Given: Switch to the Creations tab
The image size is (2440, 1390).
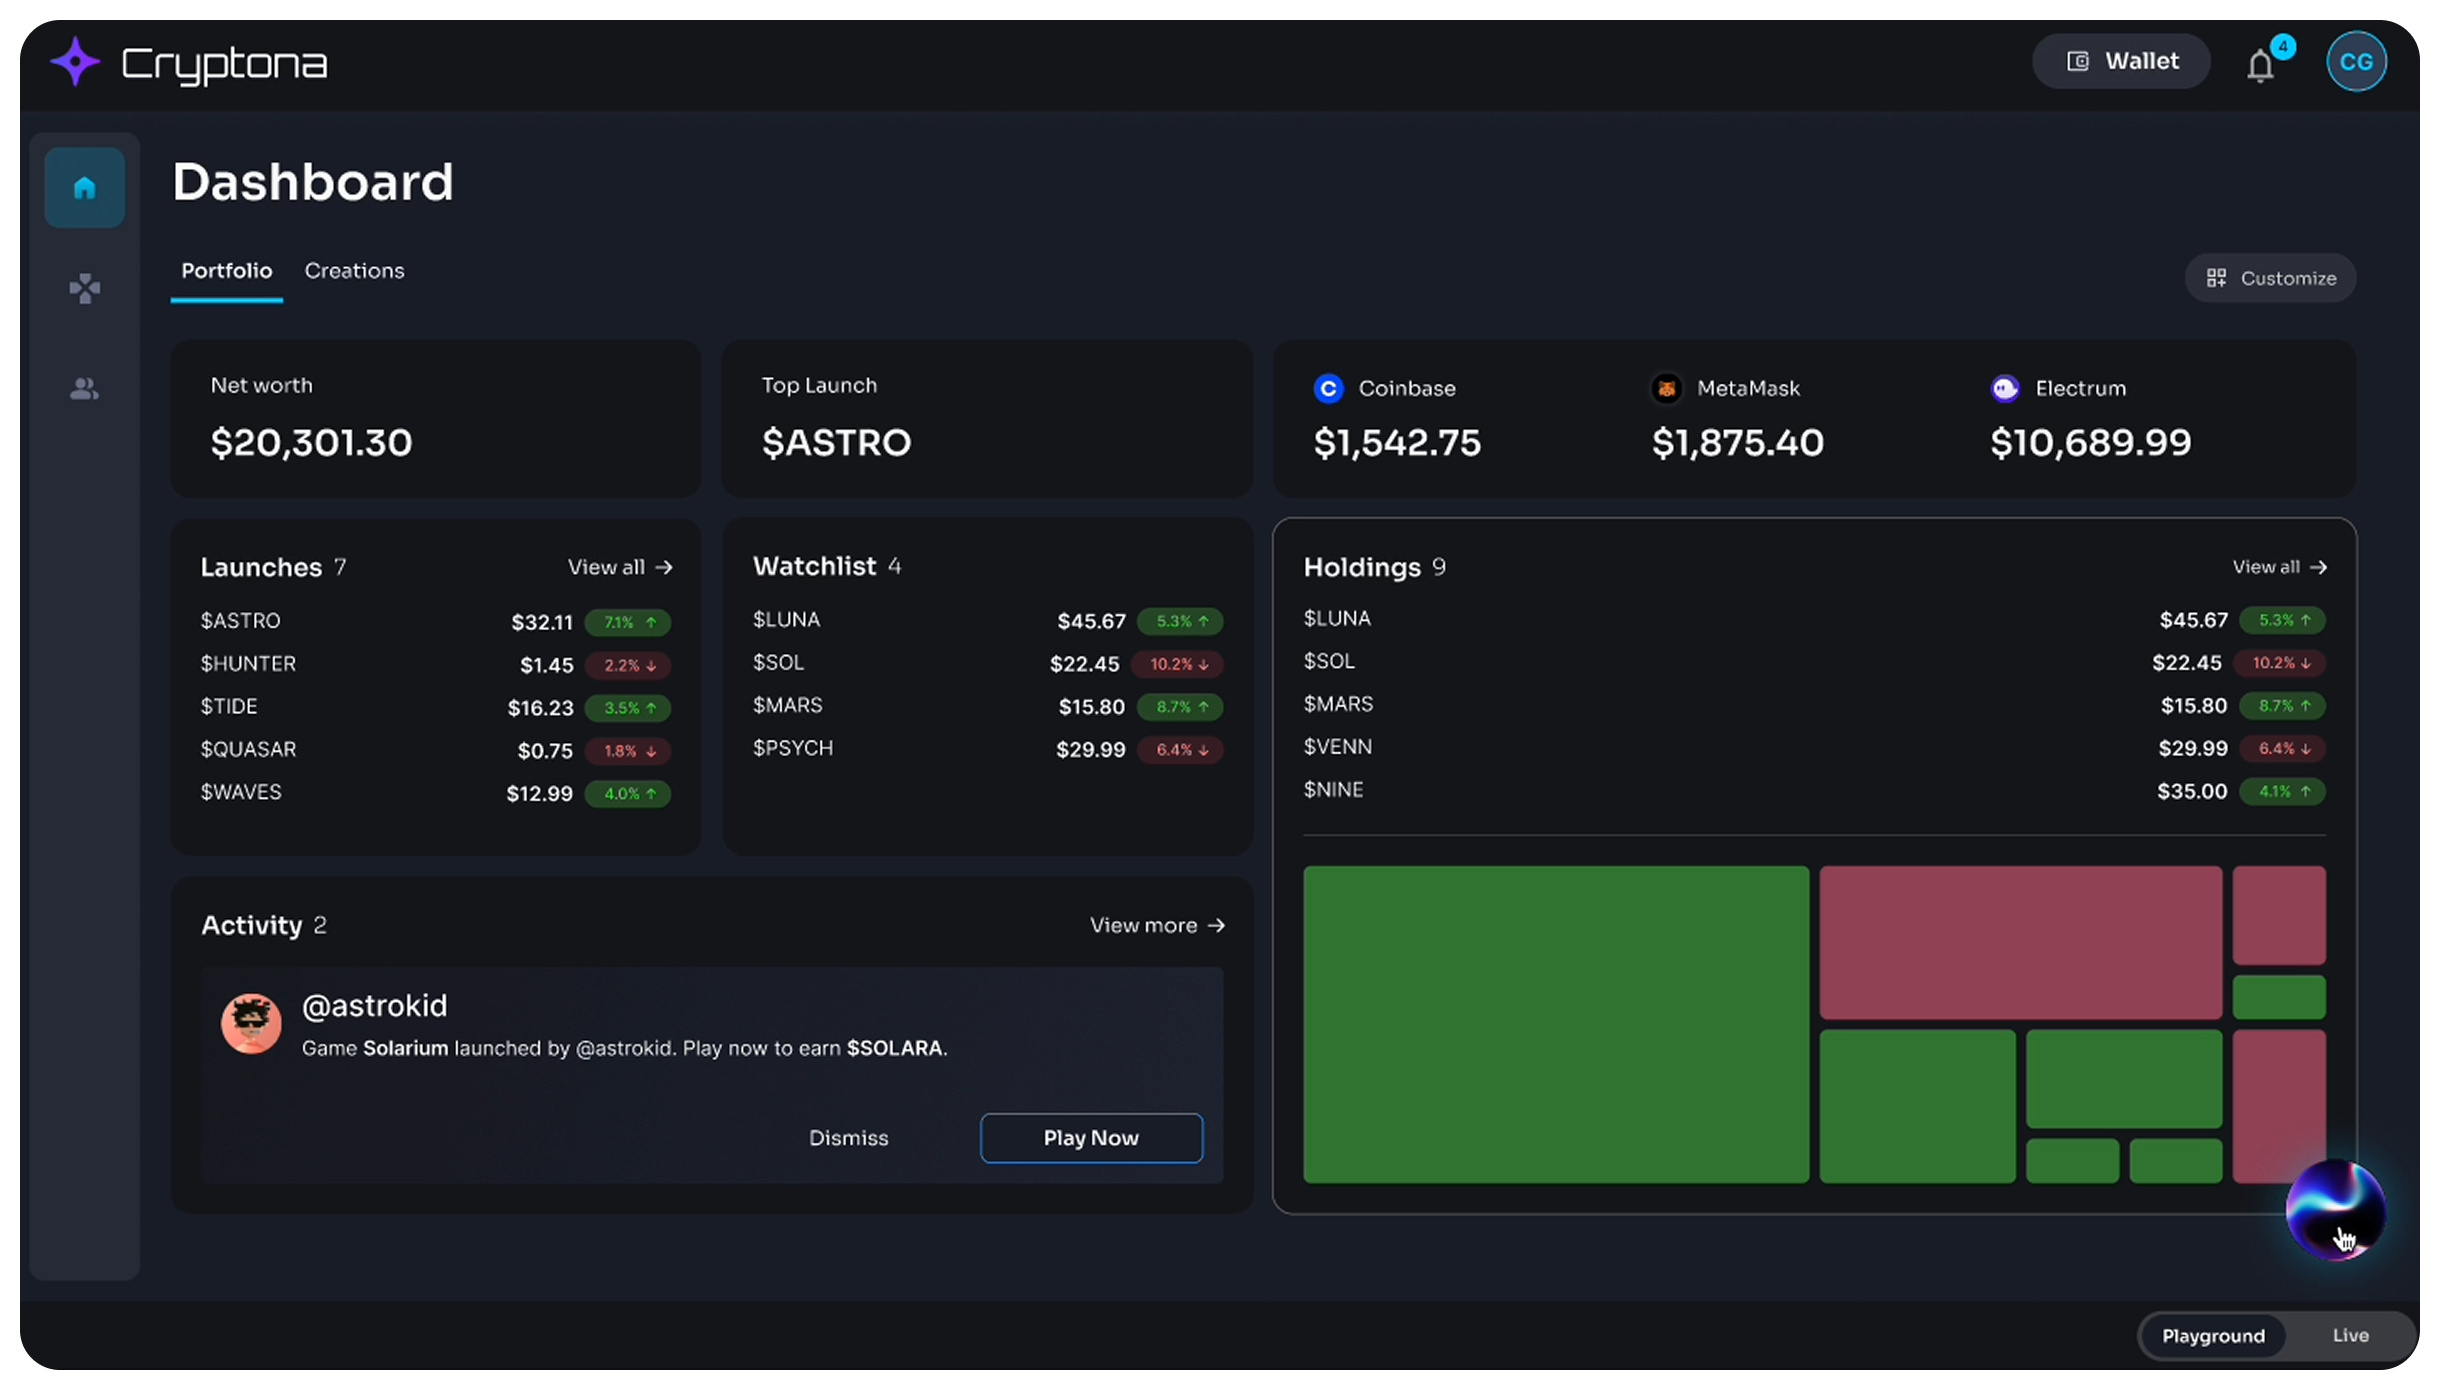Looking at the screenshot, I should click(x=354, y=270).
